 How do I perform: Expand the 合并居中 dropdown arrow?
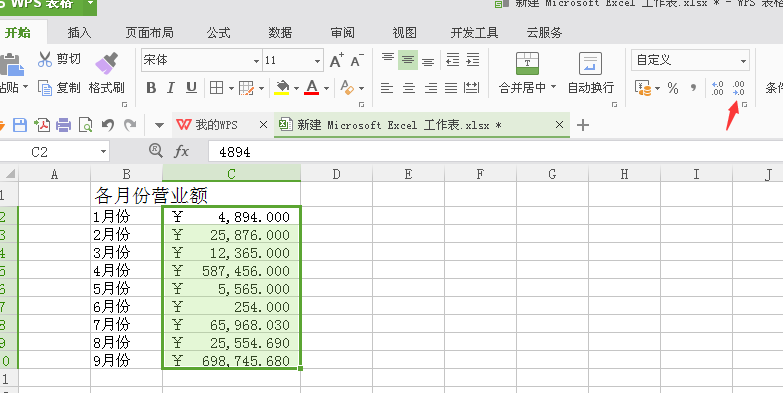(x=553, y=87)
